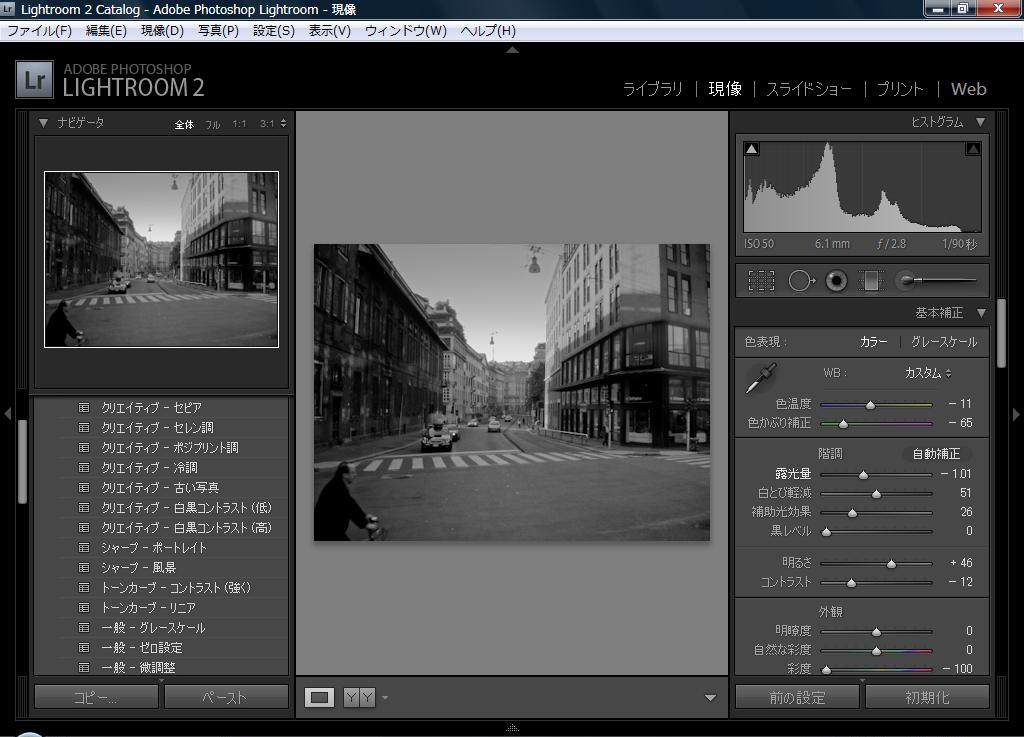Choose the Graduated Filter tool
1024x737 pixels.
pyautogui.click(x=871, y=281)
